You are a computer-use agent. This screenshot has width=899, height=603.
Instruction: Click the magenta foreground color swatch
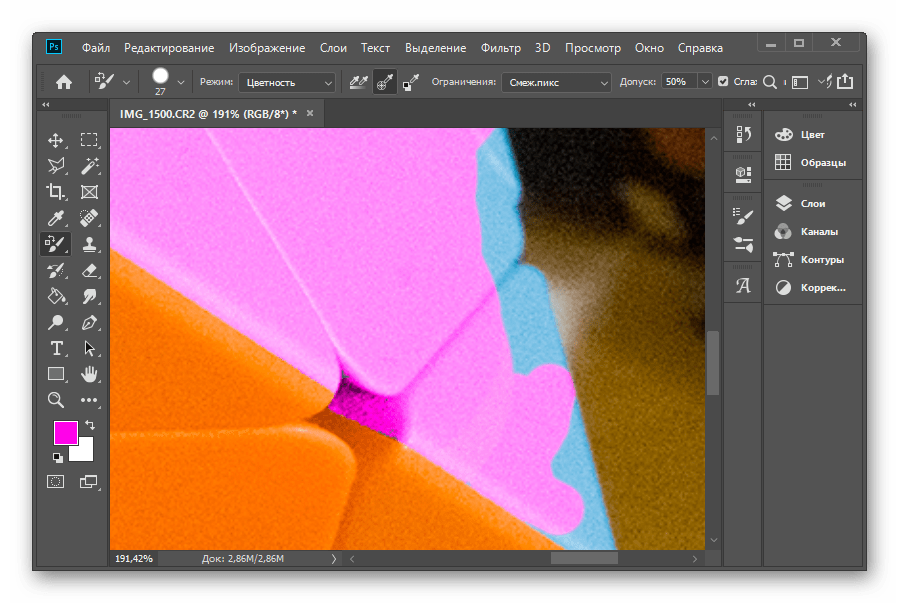pos(65,433)
